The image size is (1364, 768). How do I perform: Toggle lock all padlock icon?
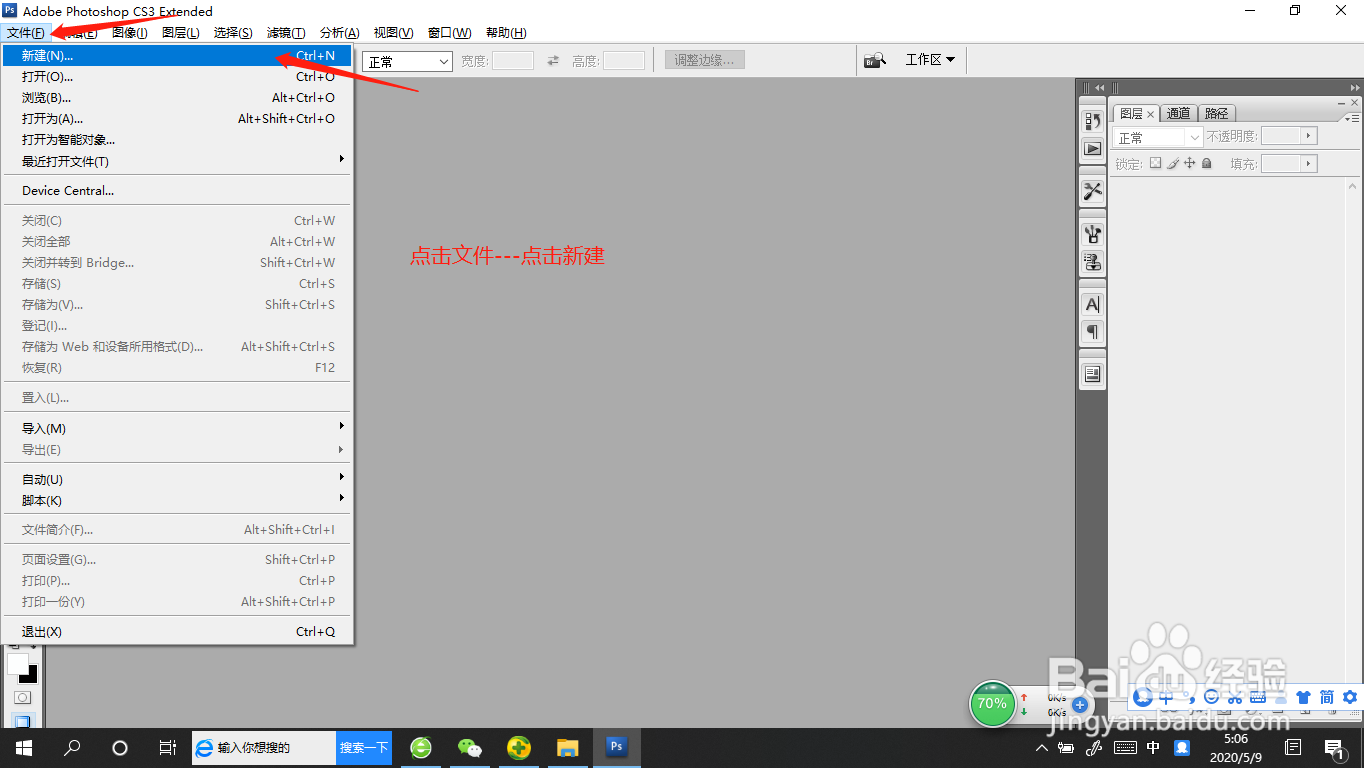1206,163
